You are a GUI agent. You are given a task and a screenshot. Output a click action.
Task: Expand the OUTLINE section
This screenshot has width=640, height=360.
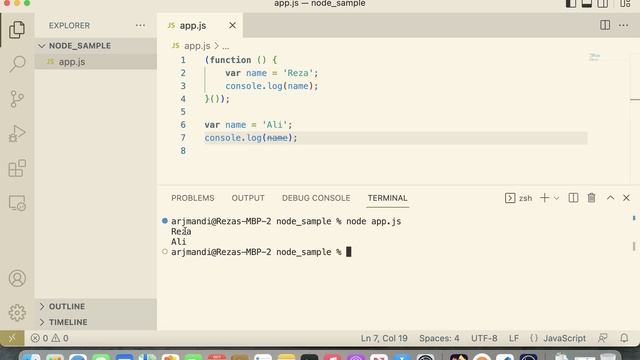point(96,306)
